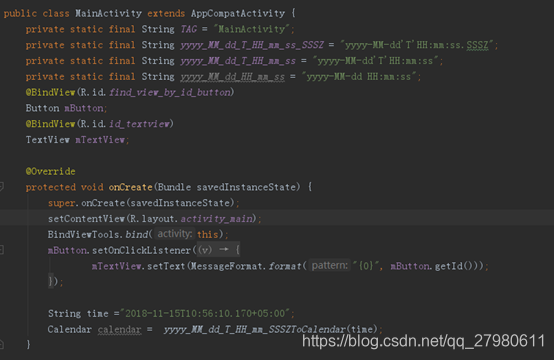Click the mTextView field declaration

[x=100, y=140]
